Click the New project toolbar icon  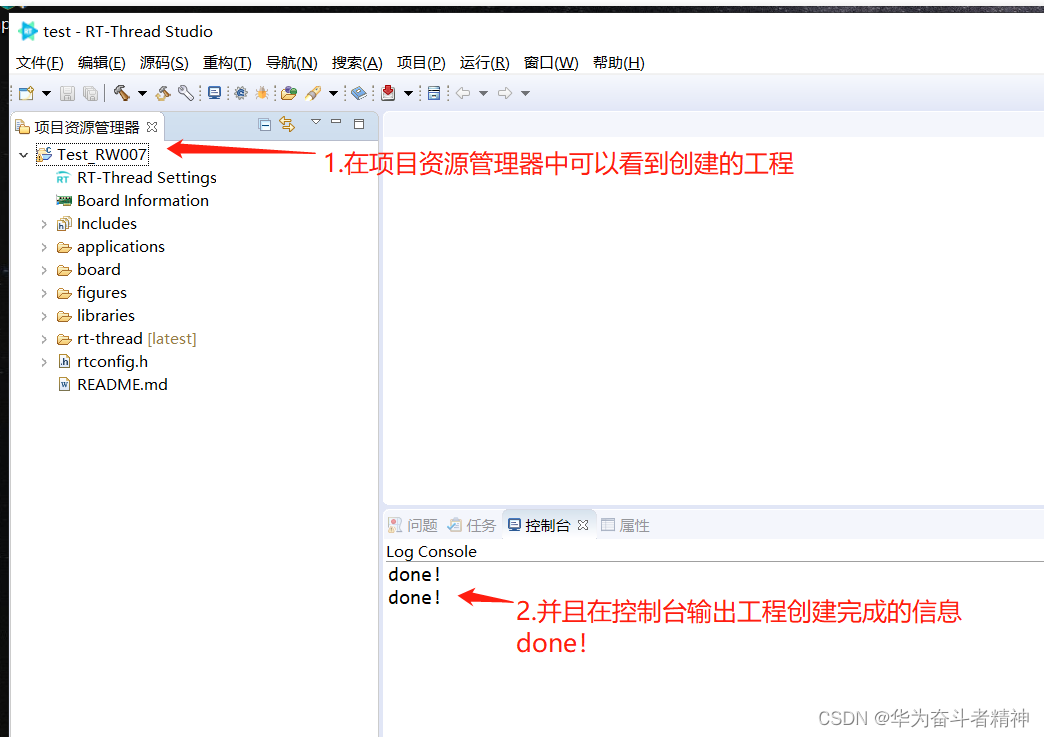(27, 93)
